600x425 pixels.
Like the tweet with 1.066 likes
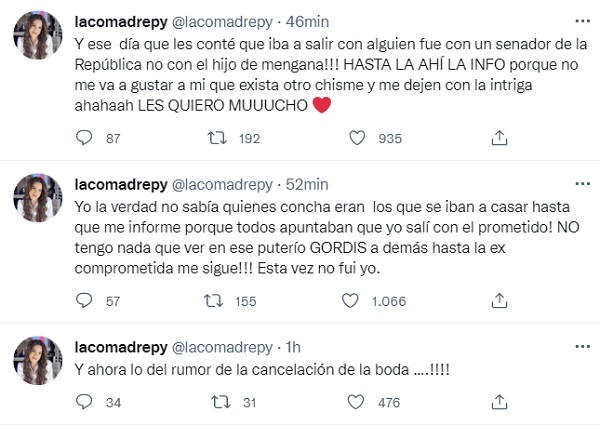coord(350,299)
